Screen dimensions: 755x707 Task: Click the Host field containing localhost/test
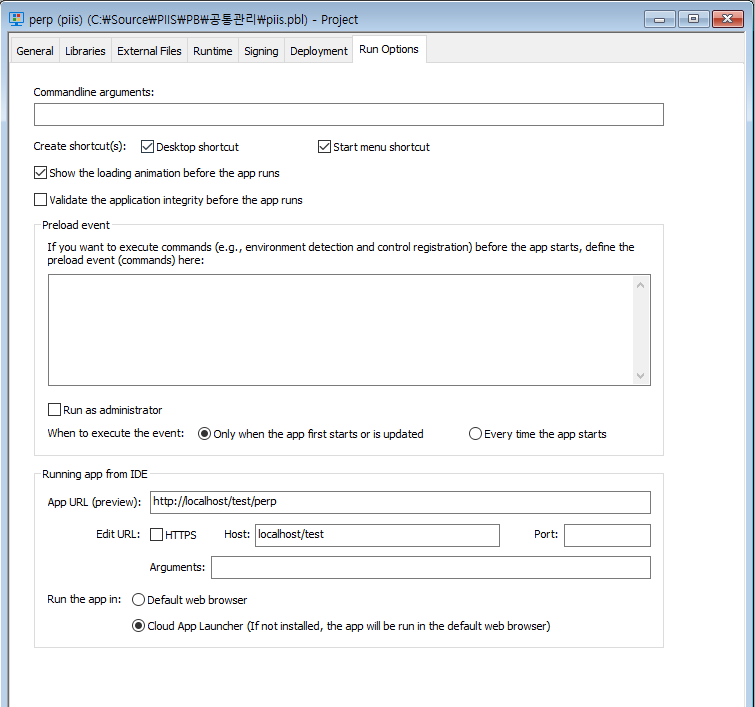(x=377, y=535)
